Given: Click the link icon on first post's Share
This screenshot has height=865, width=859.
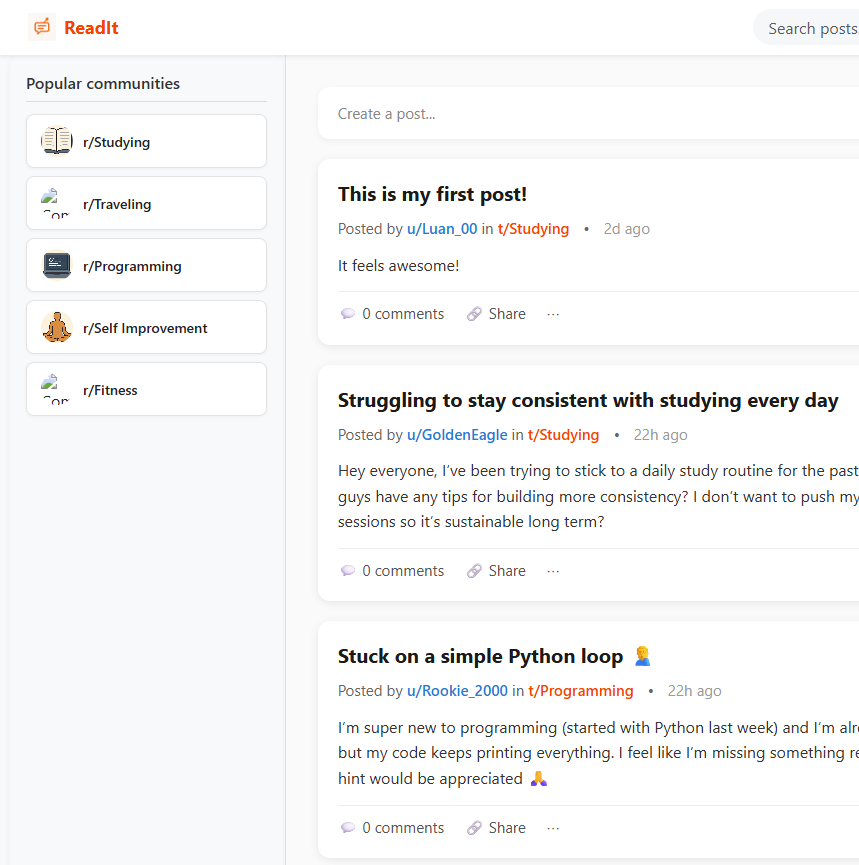Looking at the screenshot, I should pyautogui.click(x=474, y=314).
